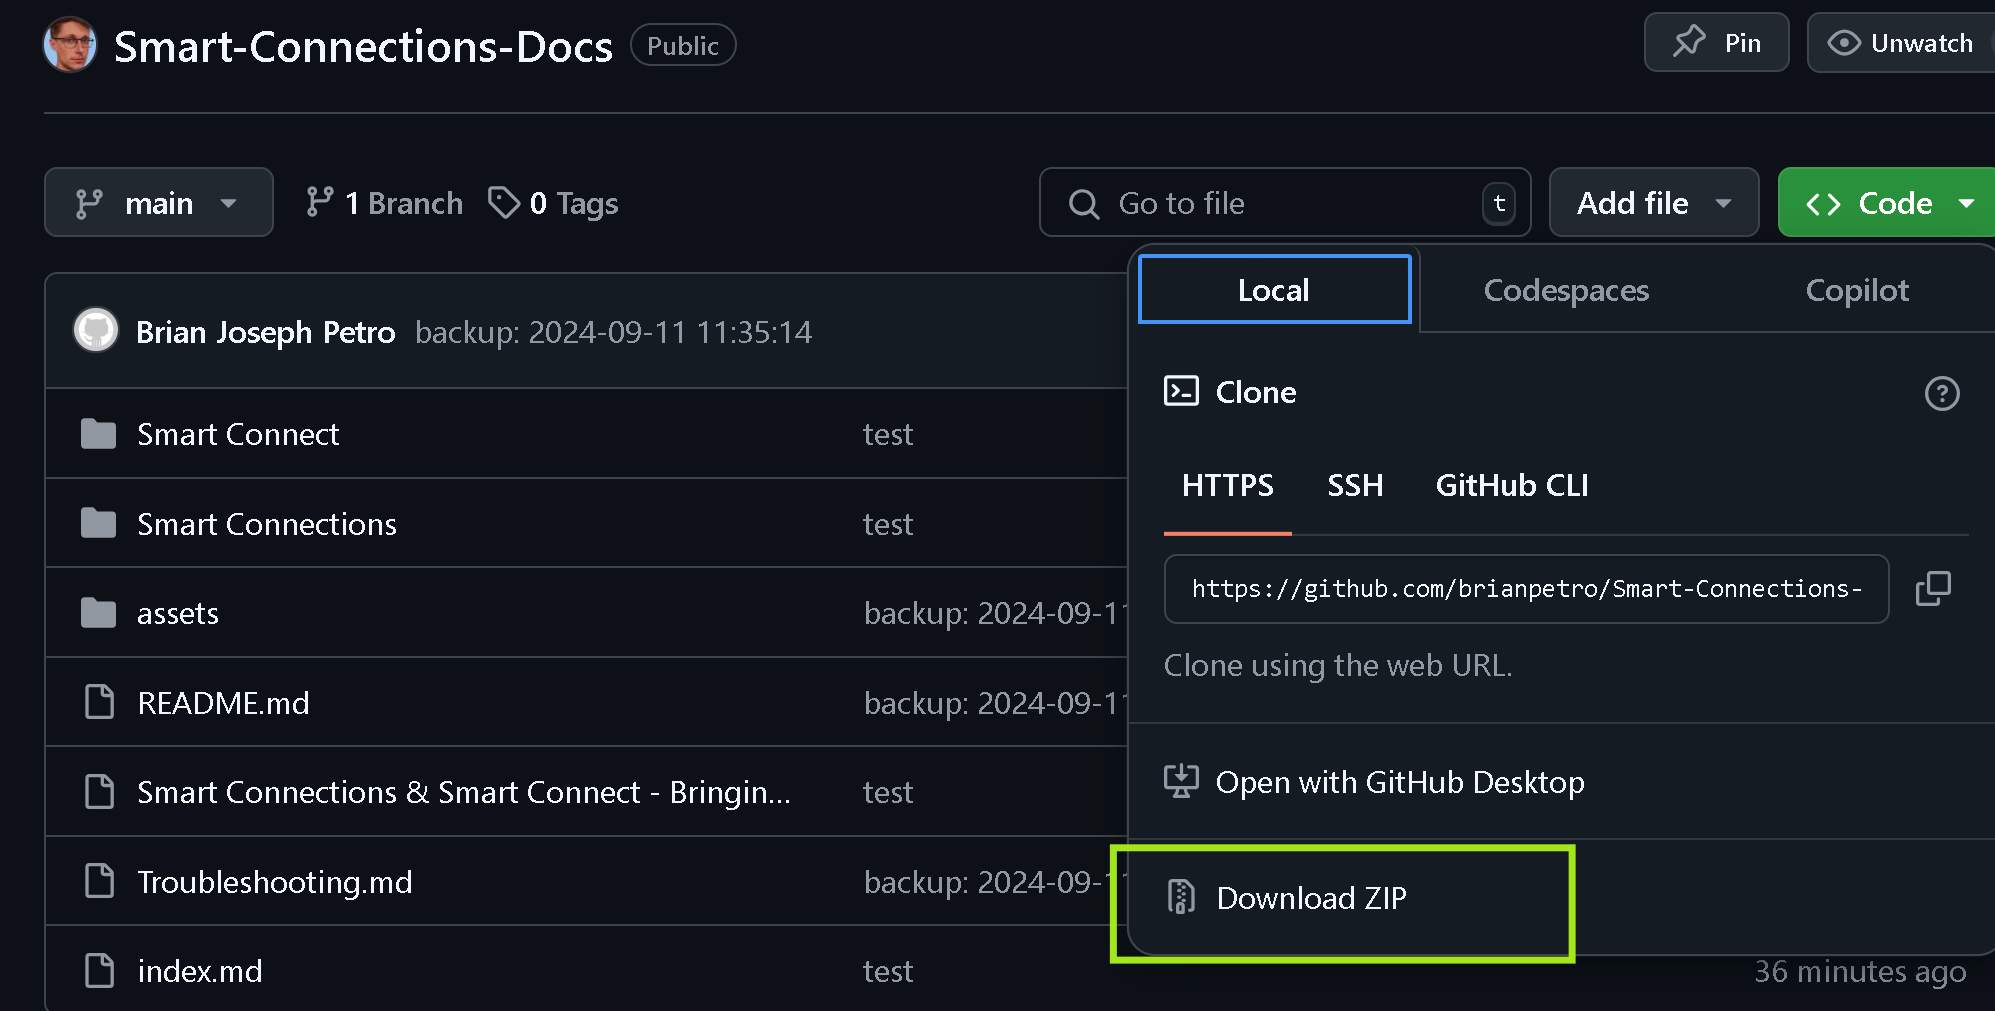Viewport: 1995px width, 1011px height.
Task: Open backup commit message in assets row
Action: [x=995, y=613]
